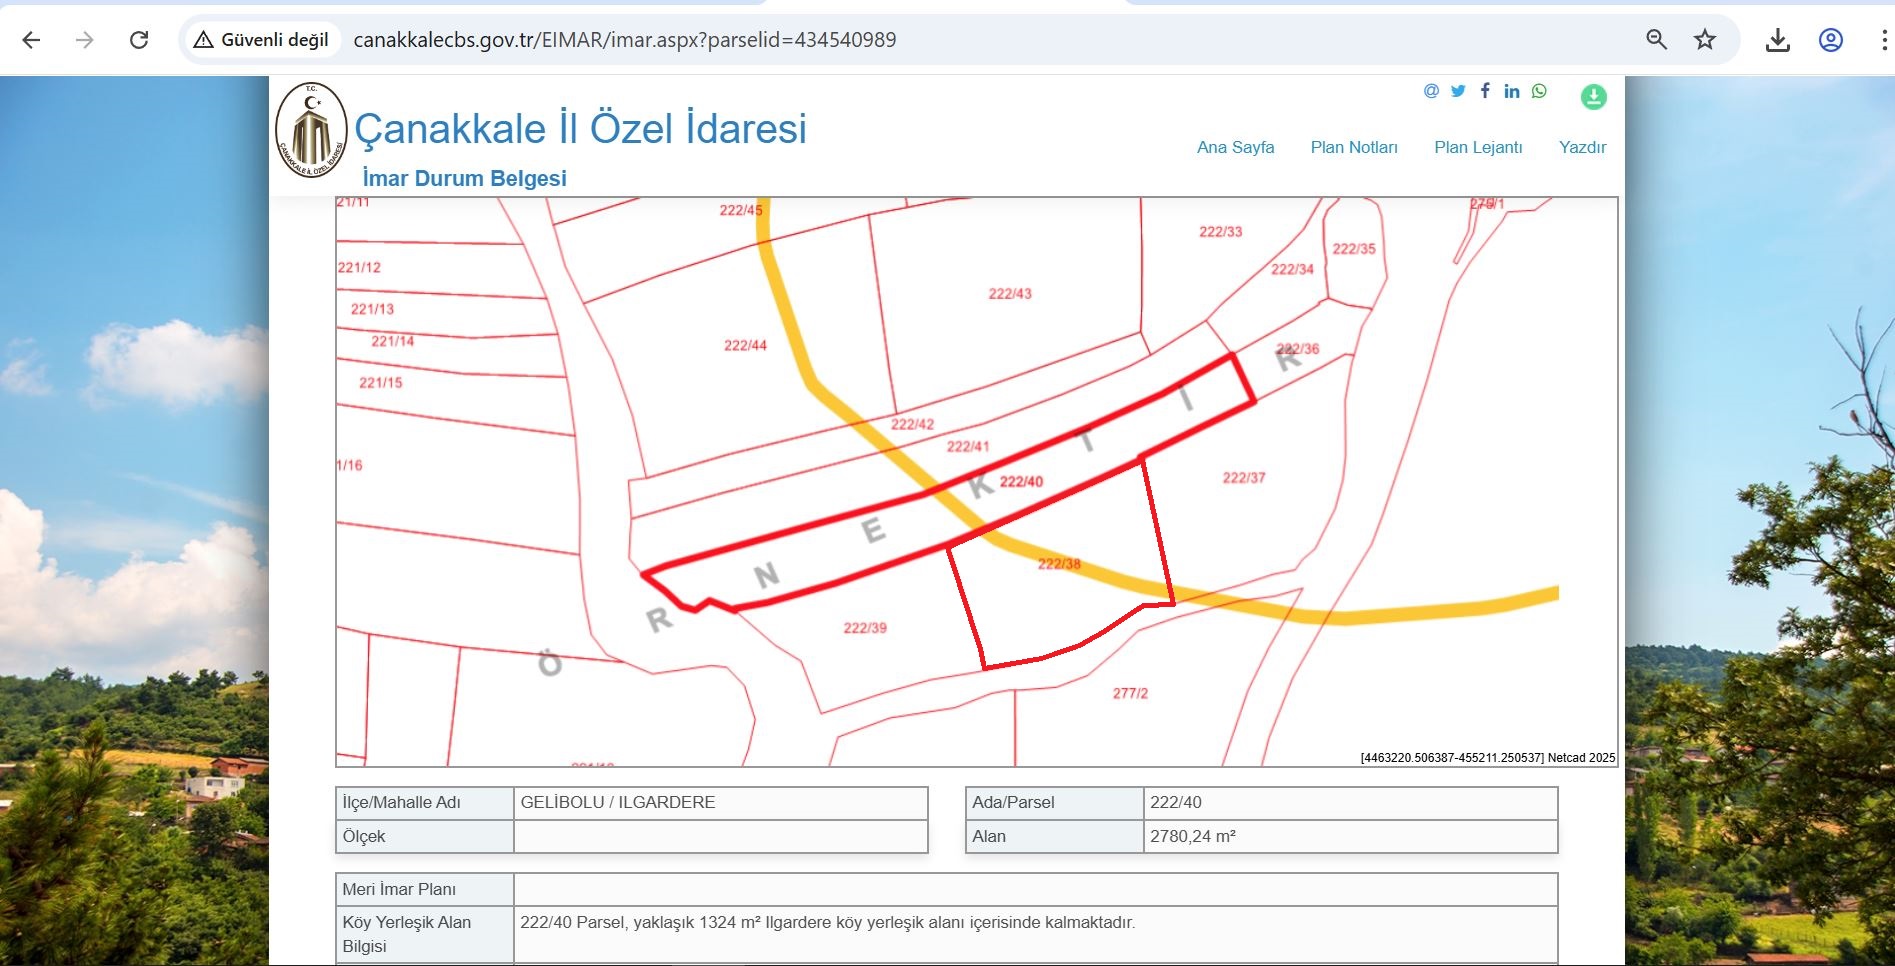
Task: Click the Alan label cell
Action: pyautogui.click(x=1055, y=837)
